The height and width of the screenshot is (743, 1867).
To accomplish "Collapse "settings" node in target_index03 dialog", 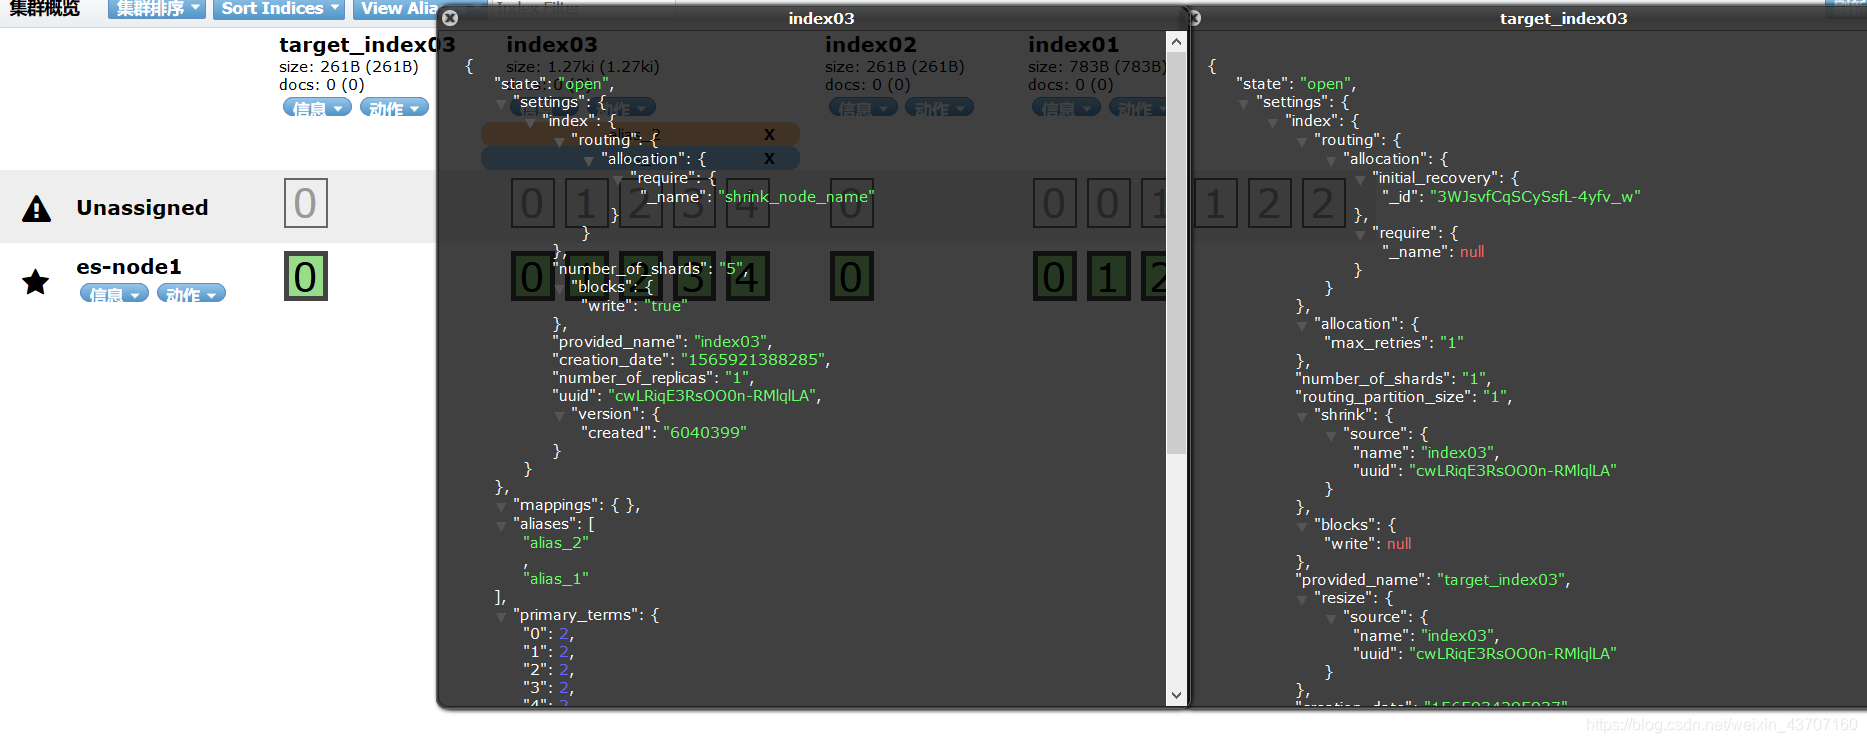I will 1244,103.
